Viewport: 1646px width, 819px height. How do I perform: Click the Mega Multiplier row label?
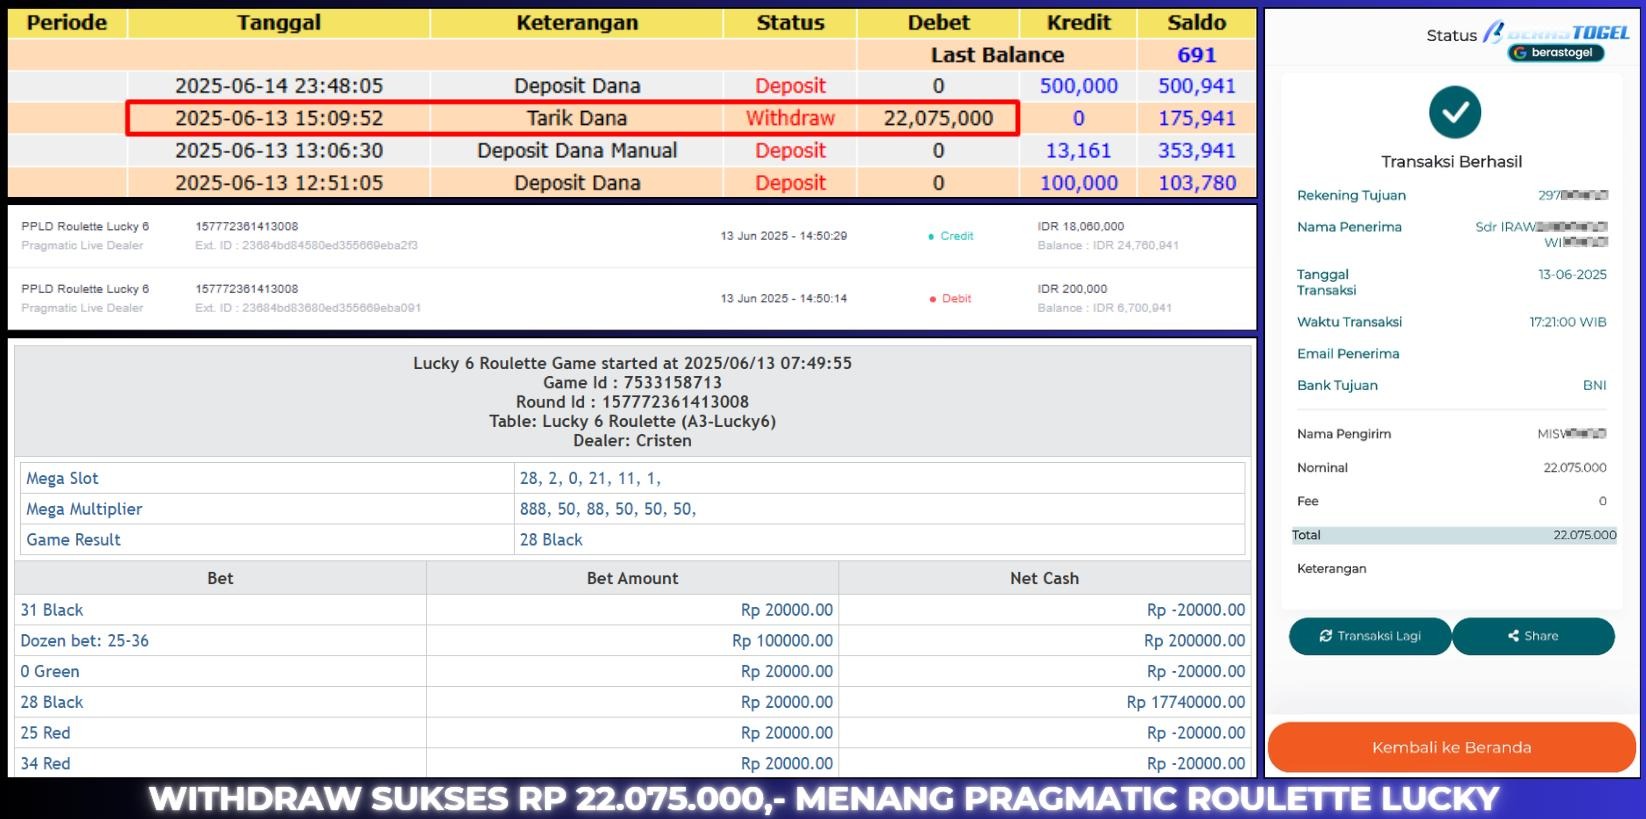pyautogui.click(x=84, y=509)
